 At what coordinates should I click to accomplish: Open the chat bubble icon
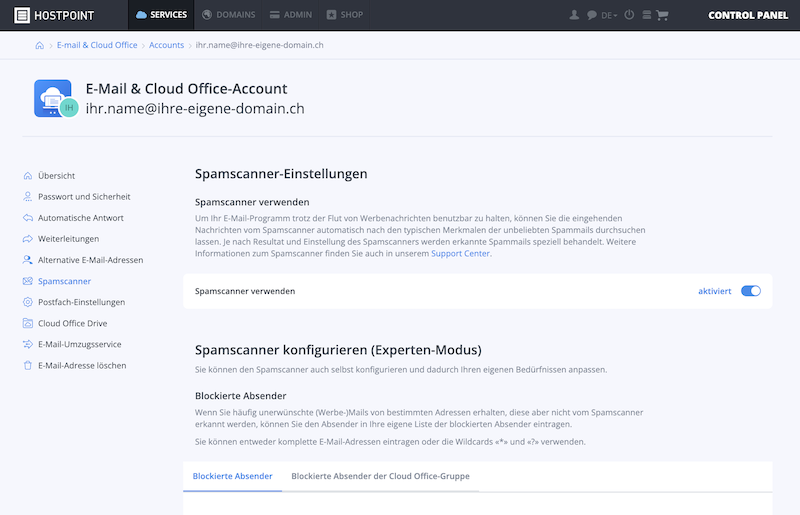point(591,15)
